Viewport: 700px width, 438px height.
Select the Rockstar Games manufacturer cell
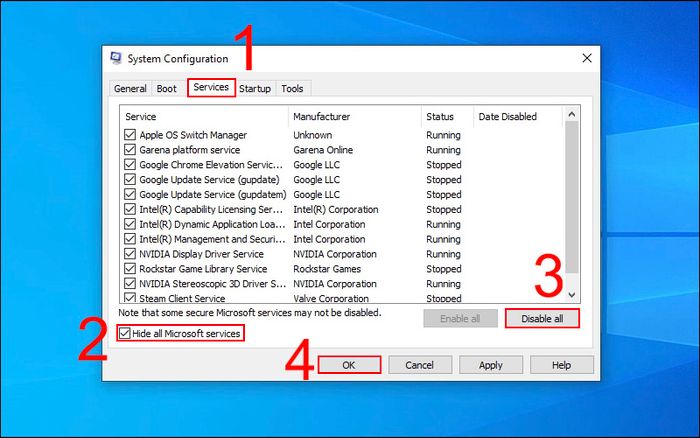click(x=327, y=269)
